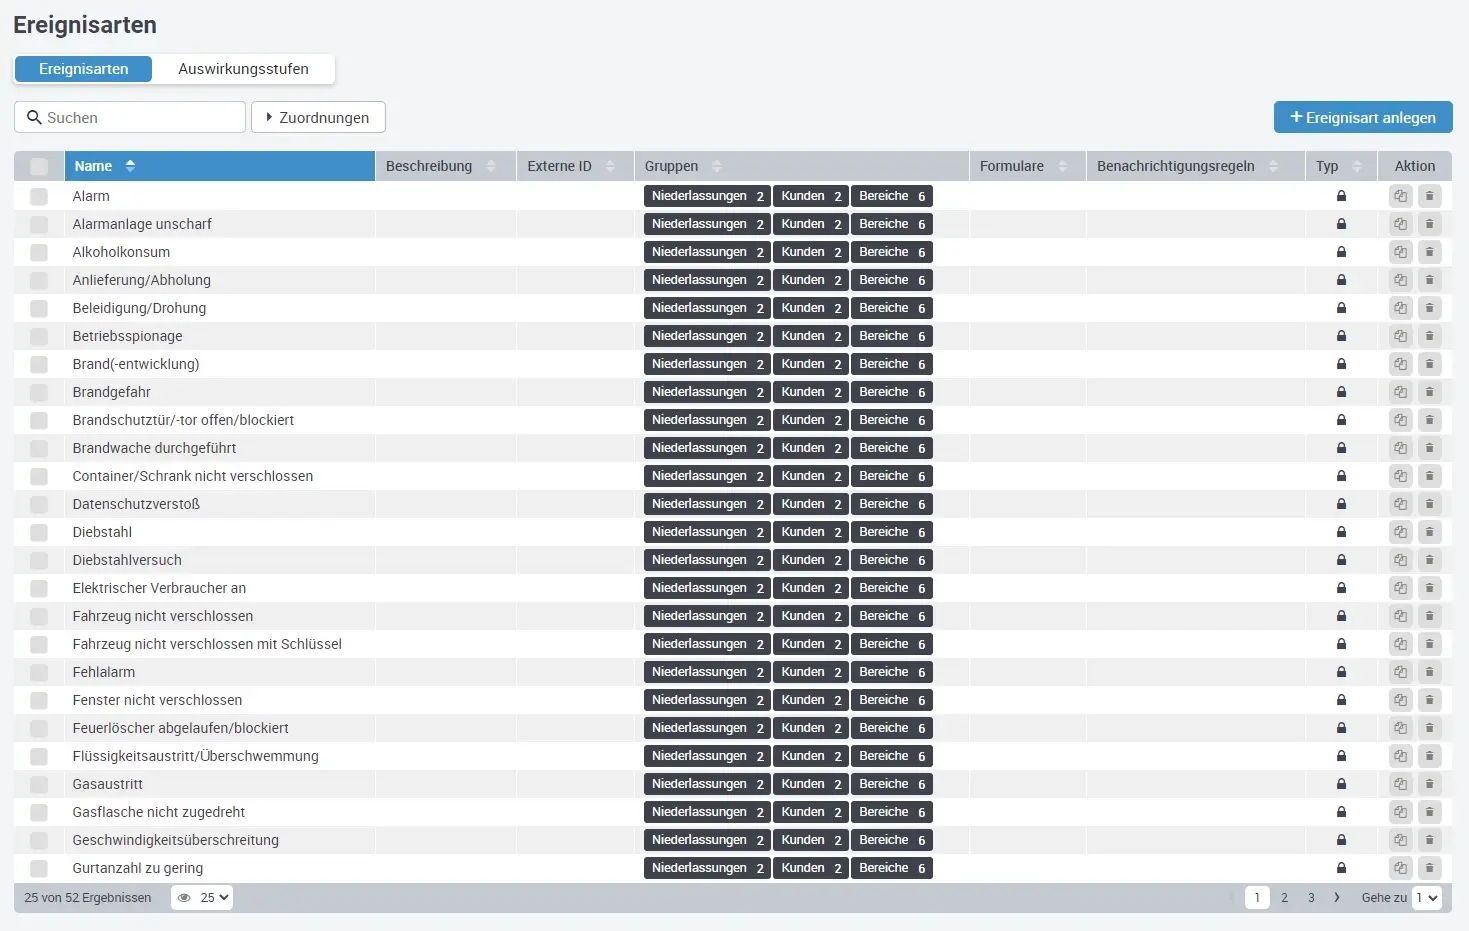This screenshot has height=931, width=1469.
Task: Toggle the select-all checkbox in the header
Action: point(39,166)
